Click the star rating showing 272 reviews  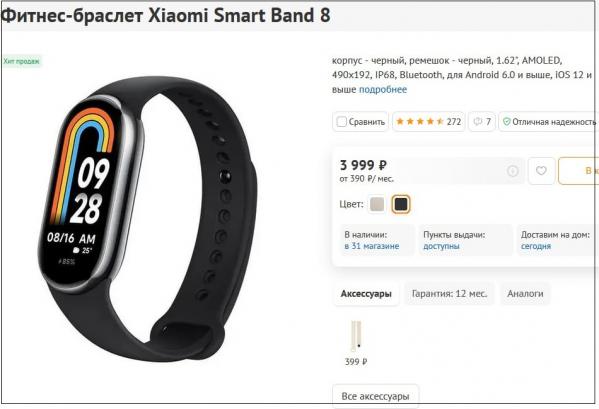429,121
